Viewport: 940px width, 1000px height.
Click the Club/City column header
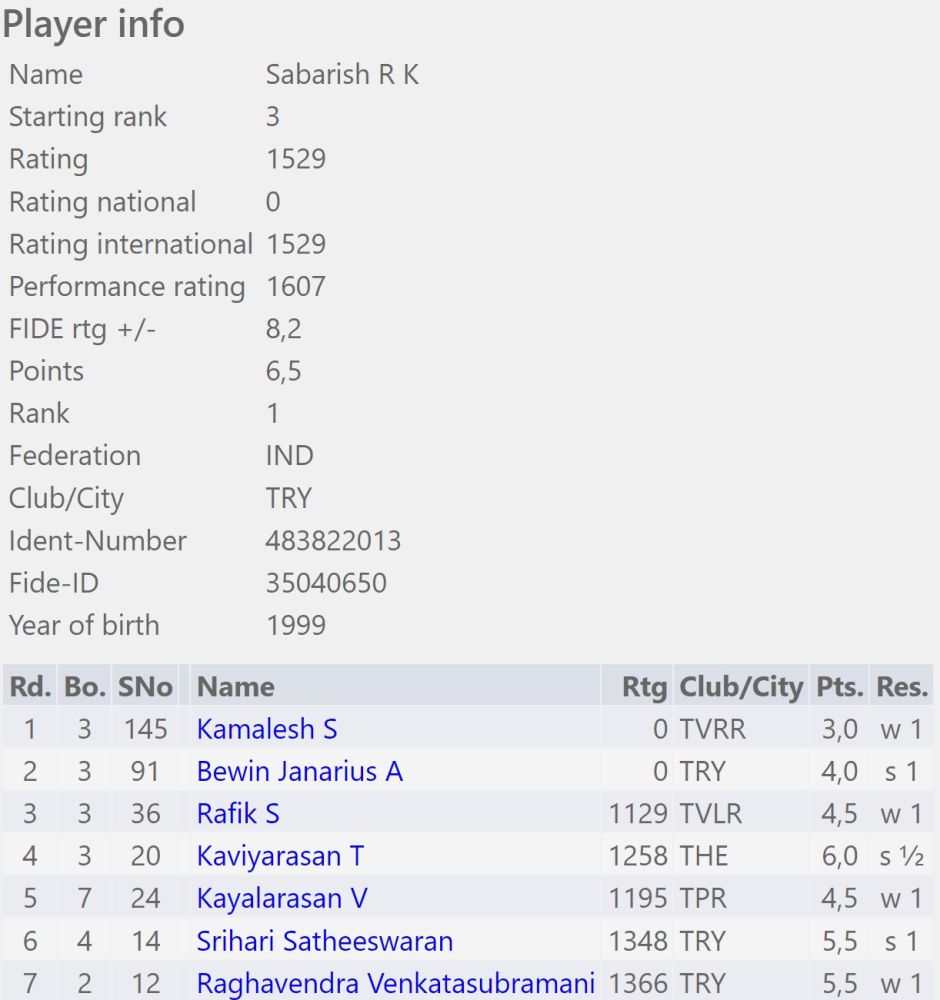[x=741, y=687]
